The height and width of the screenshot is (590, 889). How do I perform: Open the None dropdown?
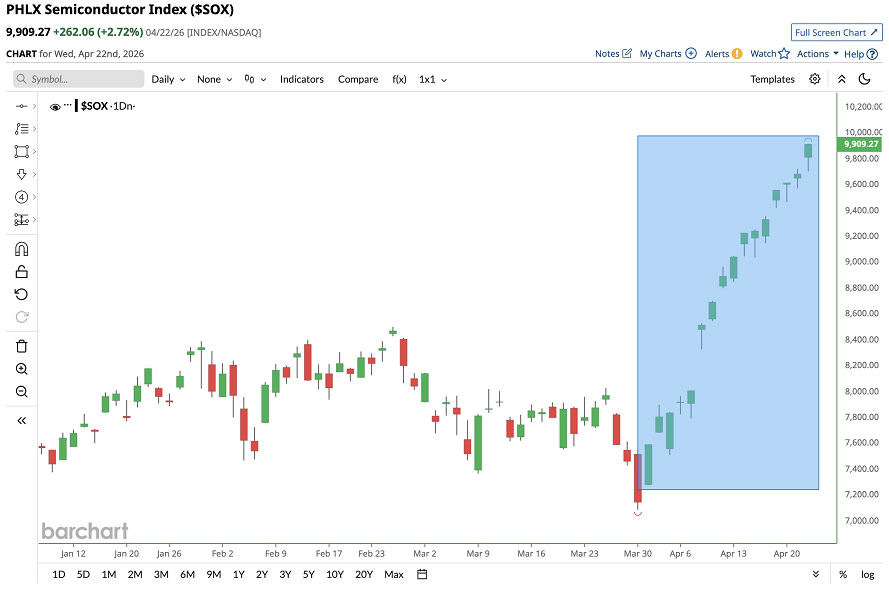click(215, 79)
